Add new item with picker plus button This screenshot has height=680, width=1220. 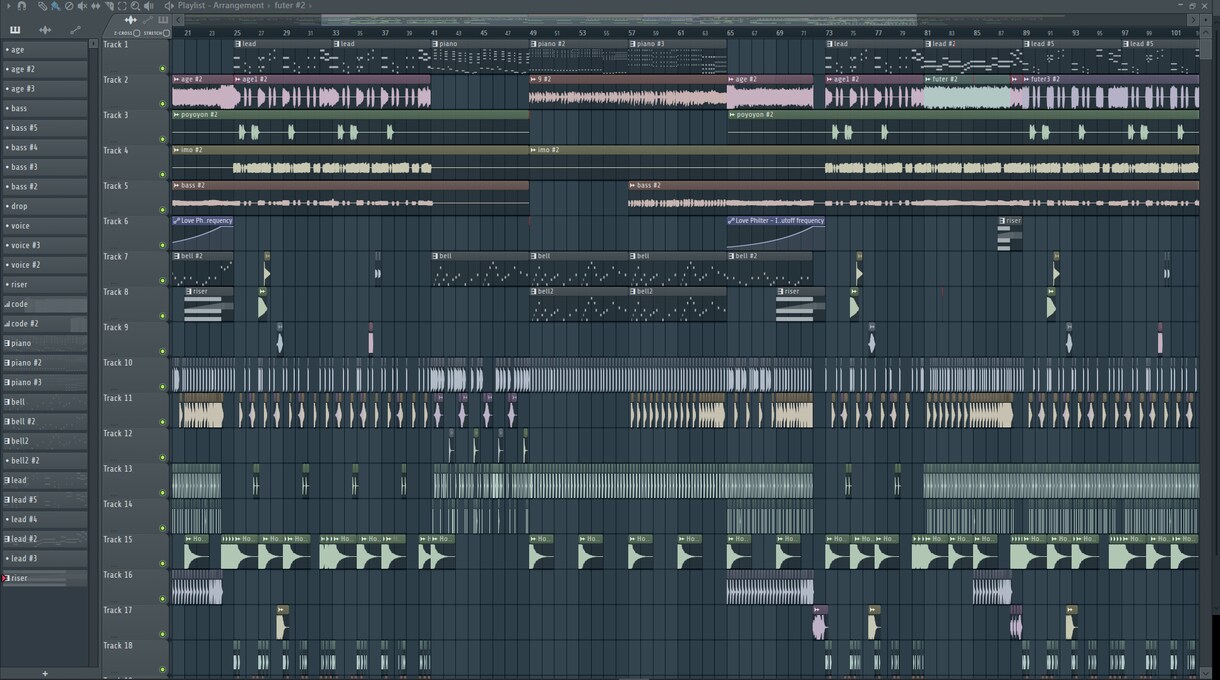click(45, 674)
